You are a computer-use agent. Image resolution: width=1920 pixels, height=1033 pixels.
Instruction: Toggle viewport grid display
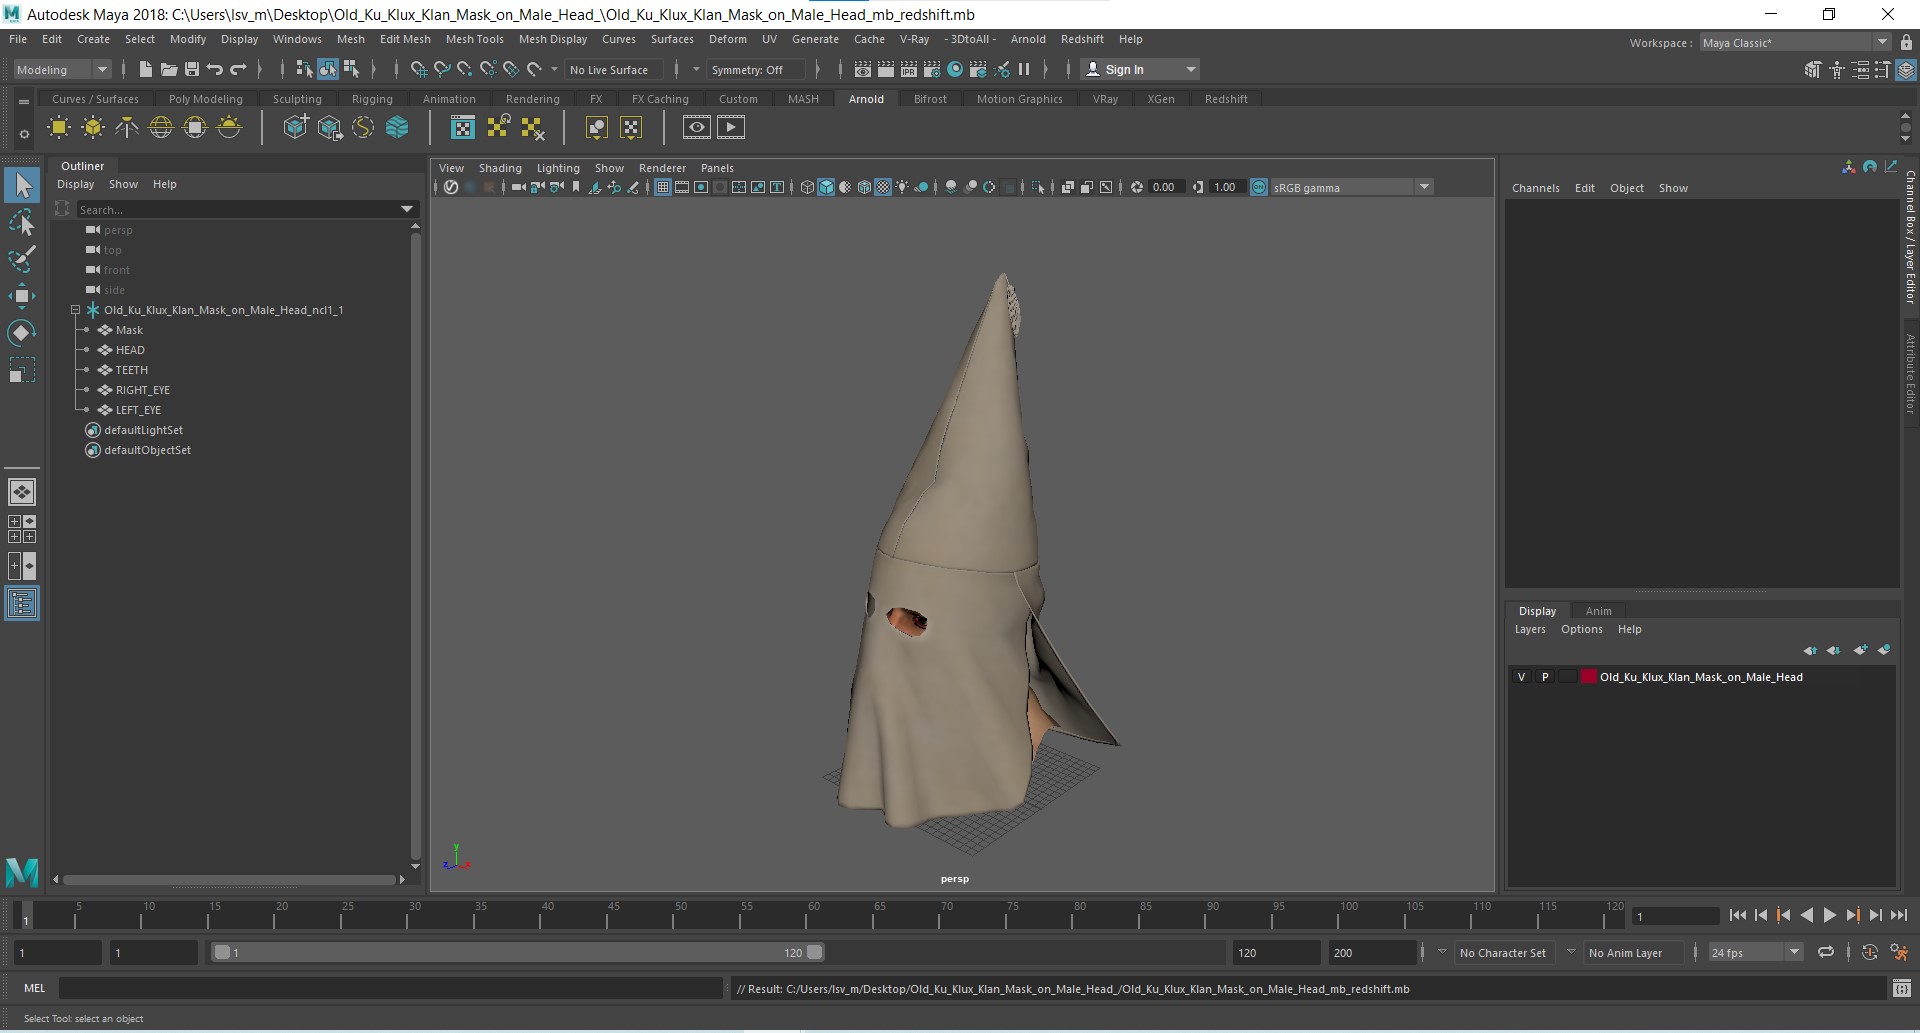point(662,187)
